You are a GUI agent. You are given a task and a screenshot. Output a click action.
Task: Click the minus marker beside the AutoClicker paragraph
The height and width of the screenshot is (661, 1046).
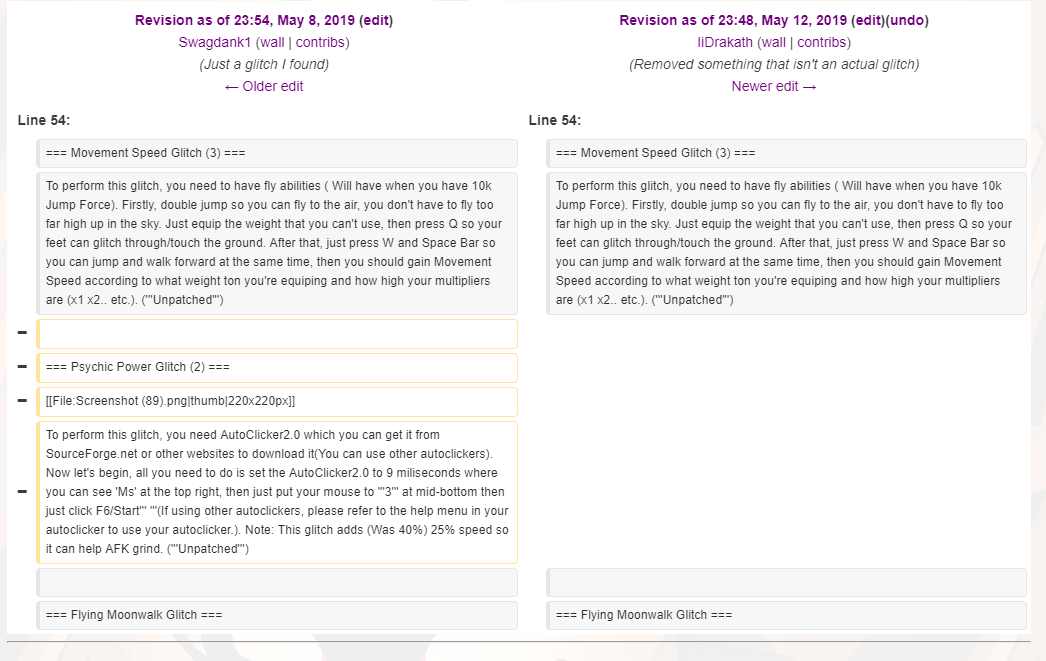point(22,492)
